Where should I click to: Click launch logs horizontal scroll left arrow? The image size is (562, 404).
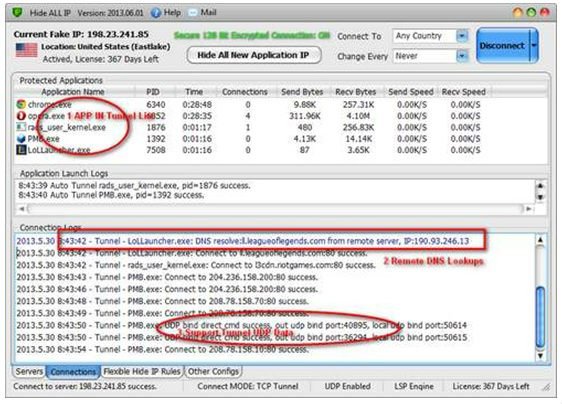click(x=22, y=209)
